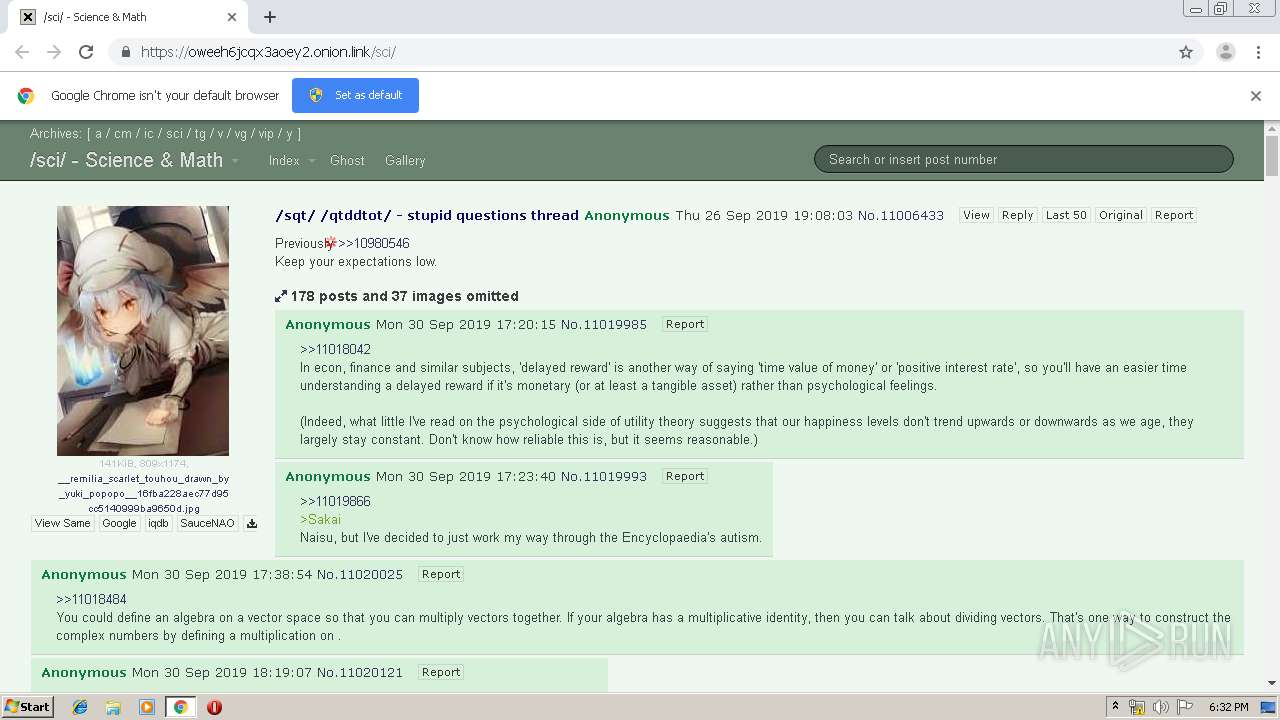View thread No.11006433

(976, 215)
